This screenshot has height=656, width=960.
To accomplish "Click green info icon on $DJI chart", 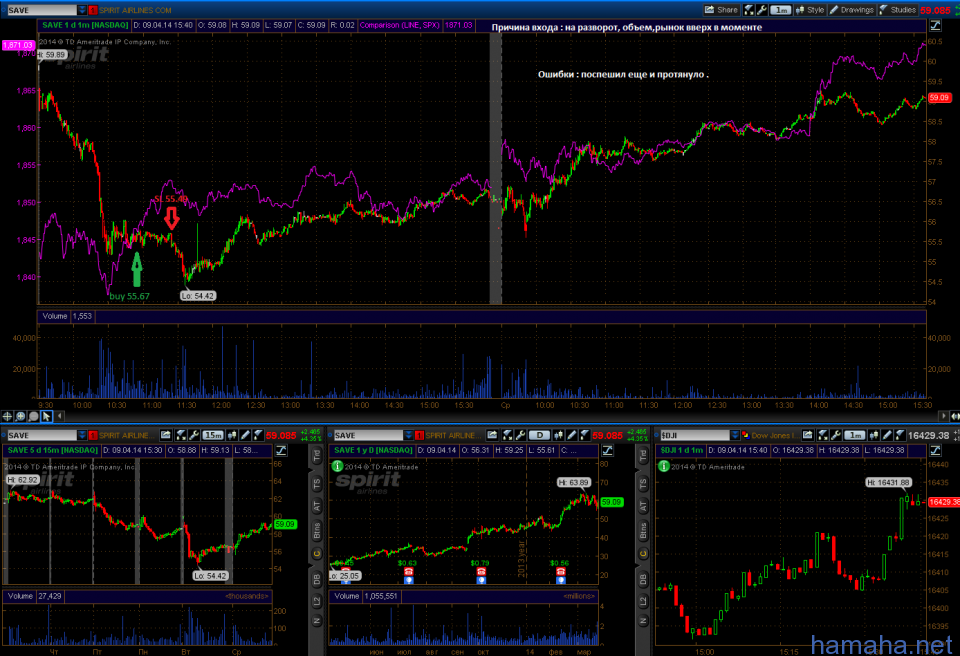I will point(664,466).
